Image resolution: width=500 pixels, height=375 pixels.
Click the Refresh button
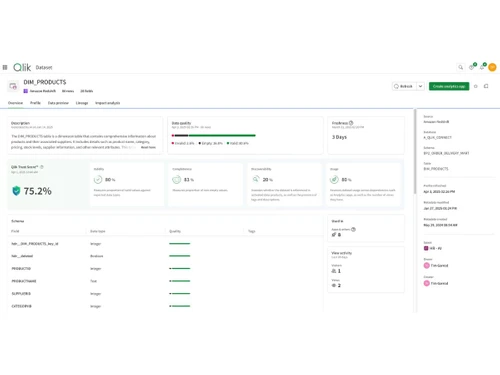404,86
